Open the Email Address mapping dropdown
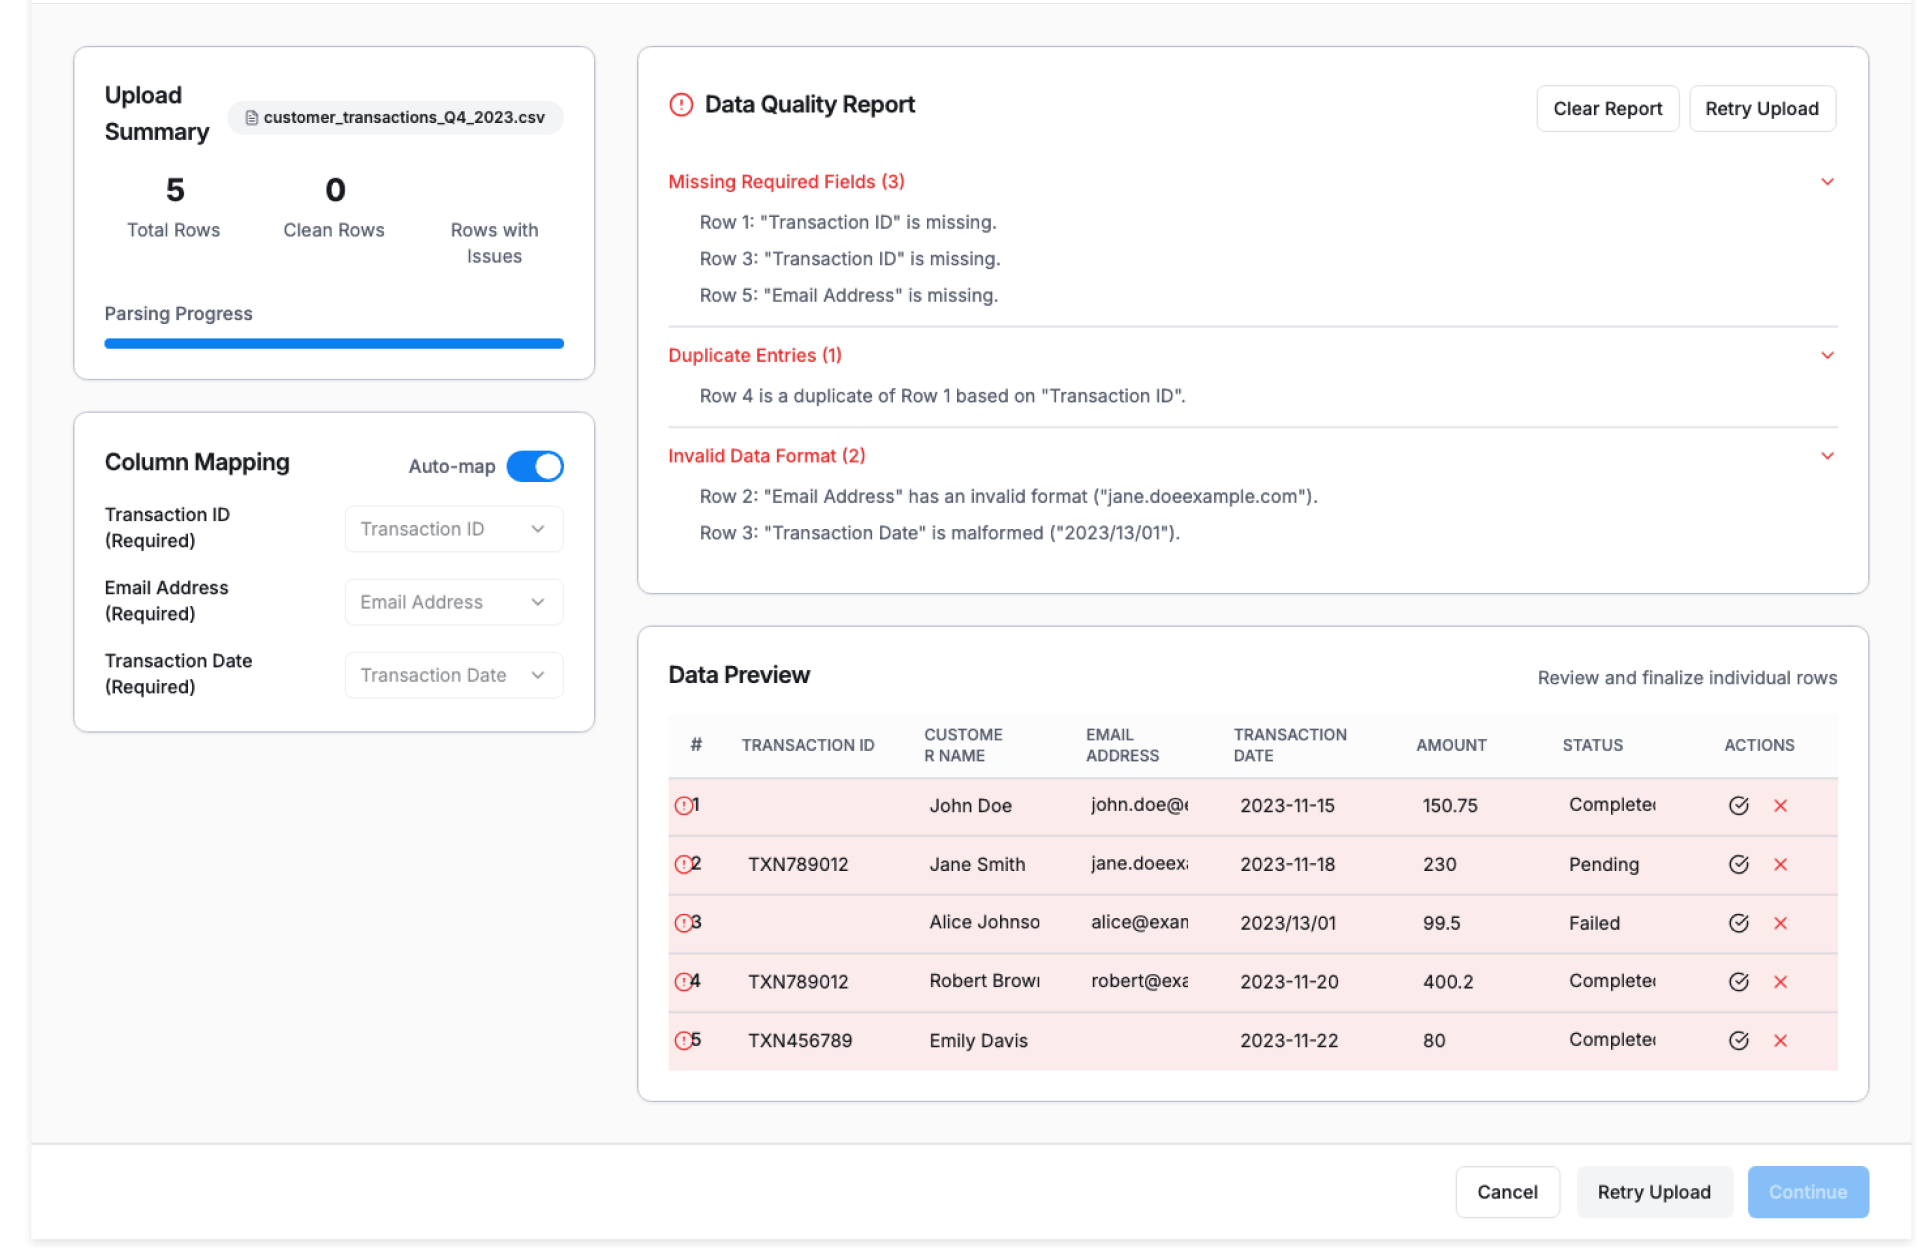 click(x=453, y=602)
